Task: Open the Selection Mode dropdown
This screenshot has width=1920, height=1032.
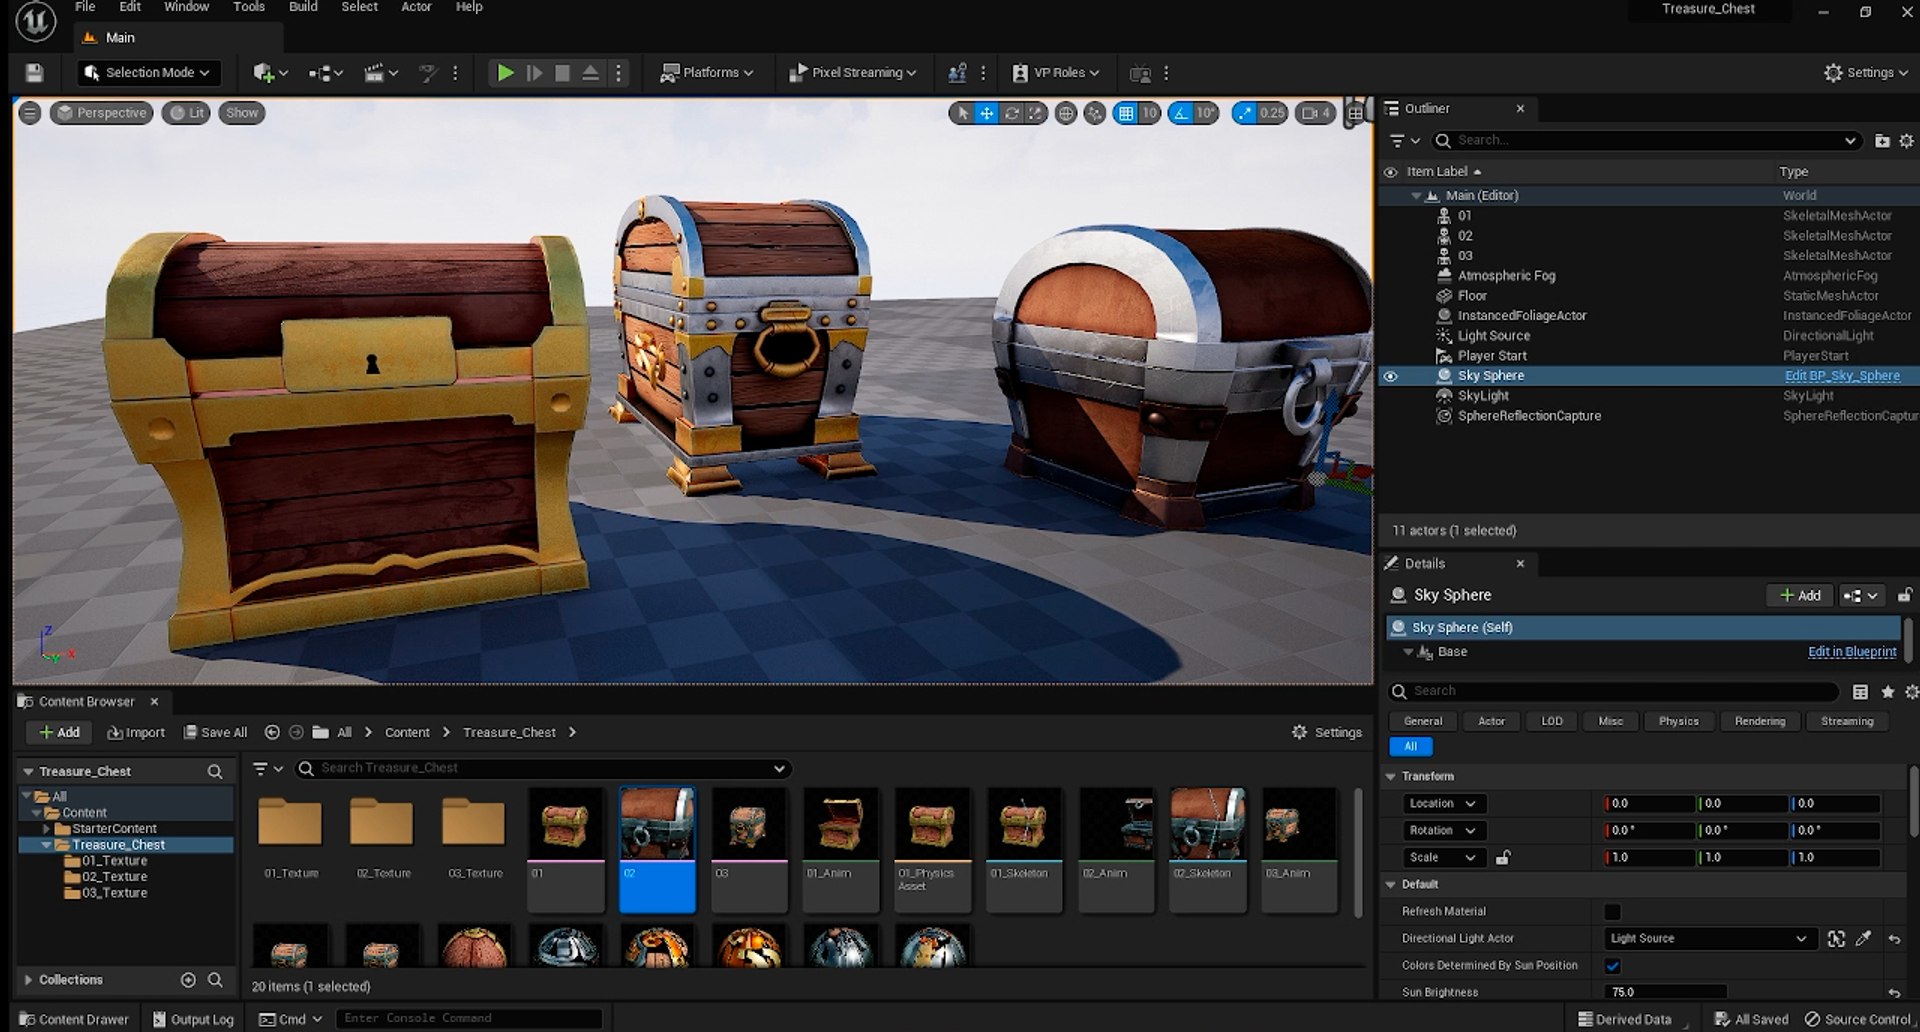Action: [148, 73]
